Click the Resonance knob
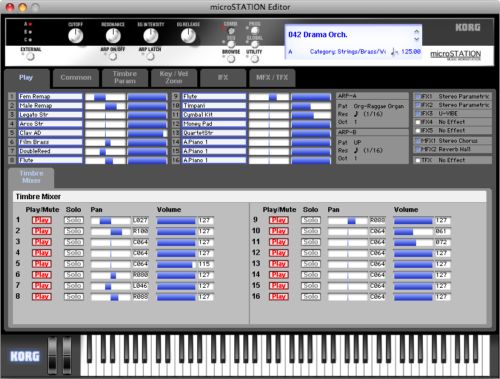The width and height of the screenshot is (500, 379). 113,36
